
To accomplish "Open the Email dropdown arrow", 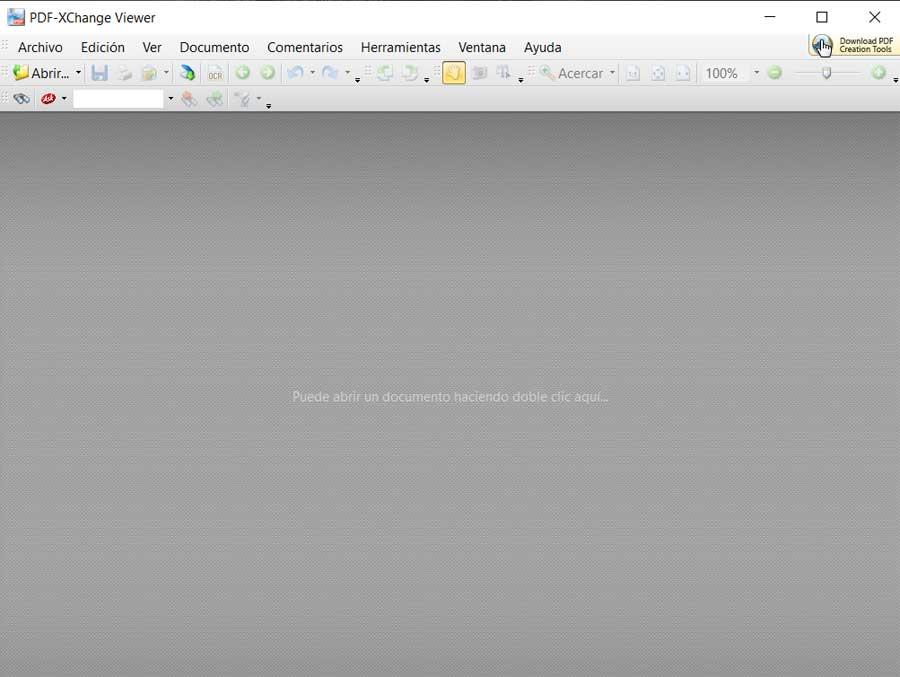I will click(166, 73).
